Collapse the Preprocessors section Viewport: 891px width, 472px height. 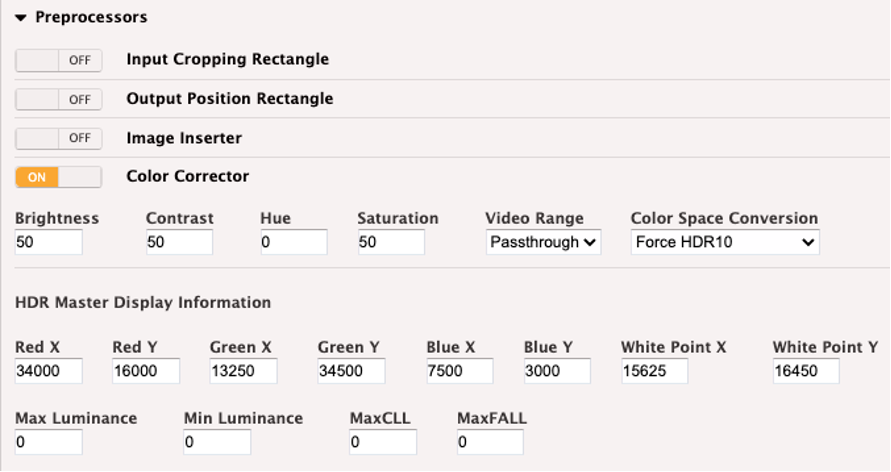[x=21, y=18]
